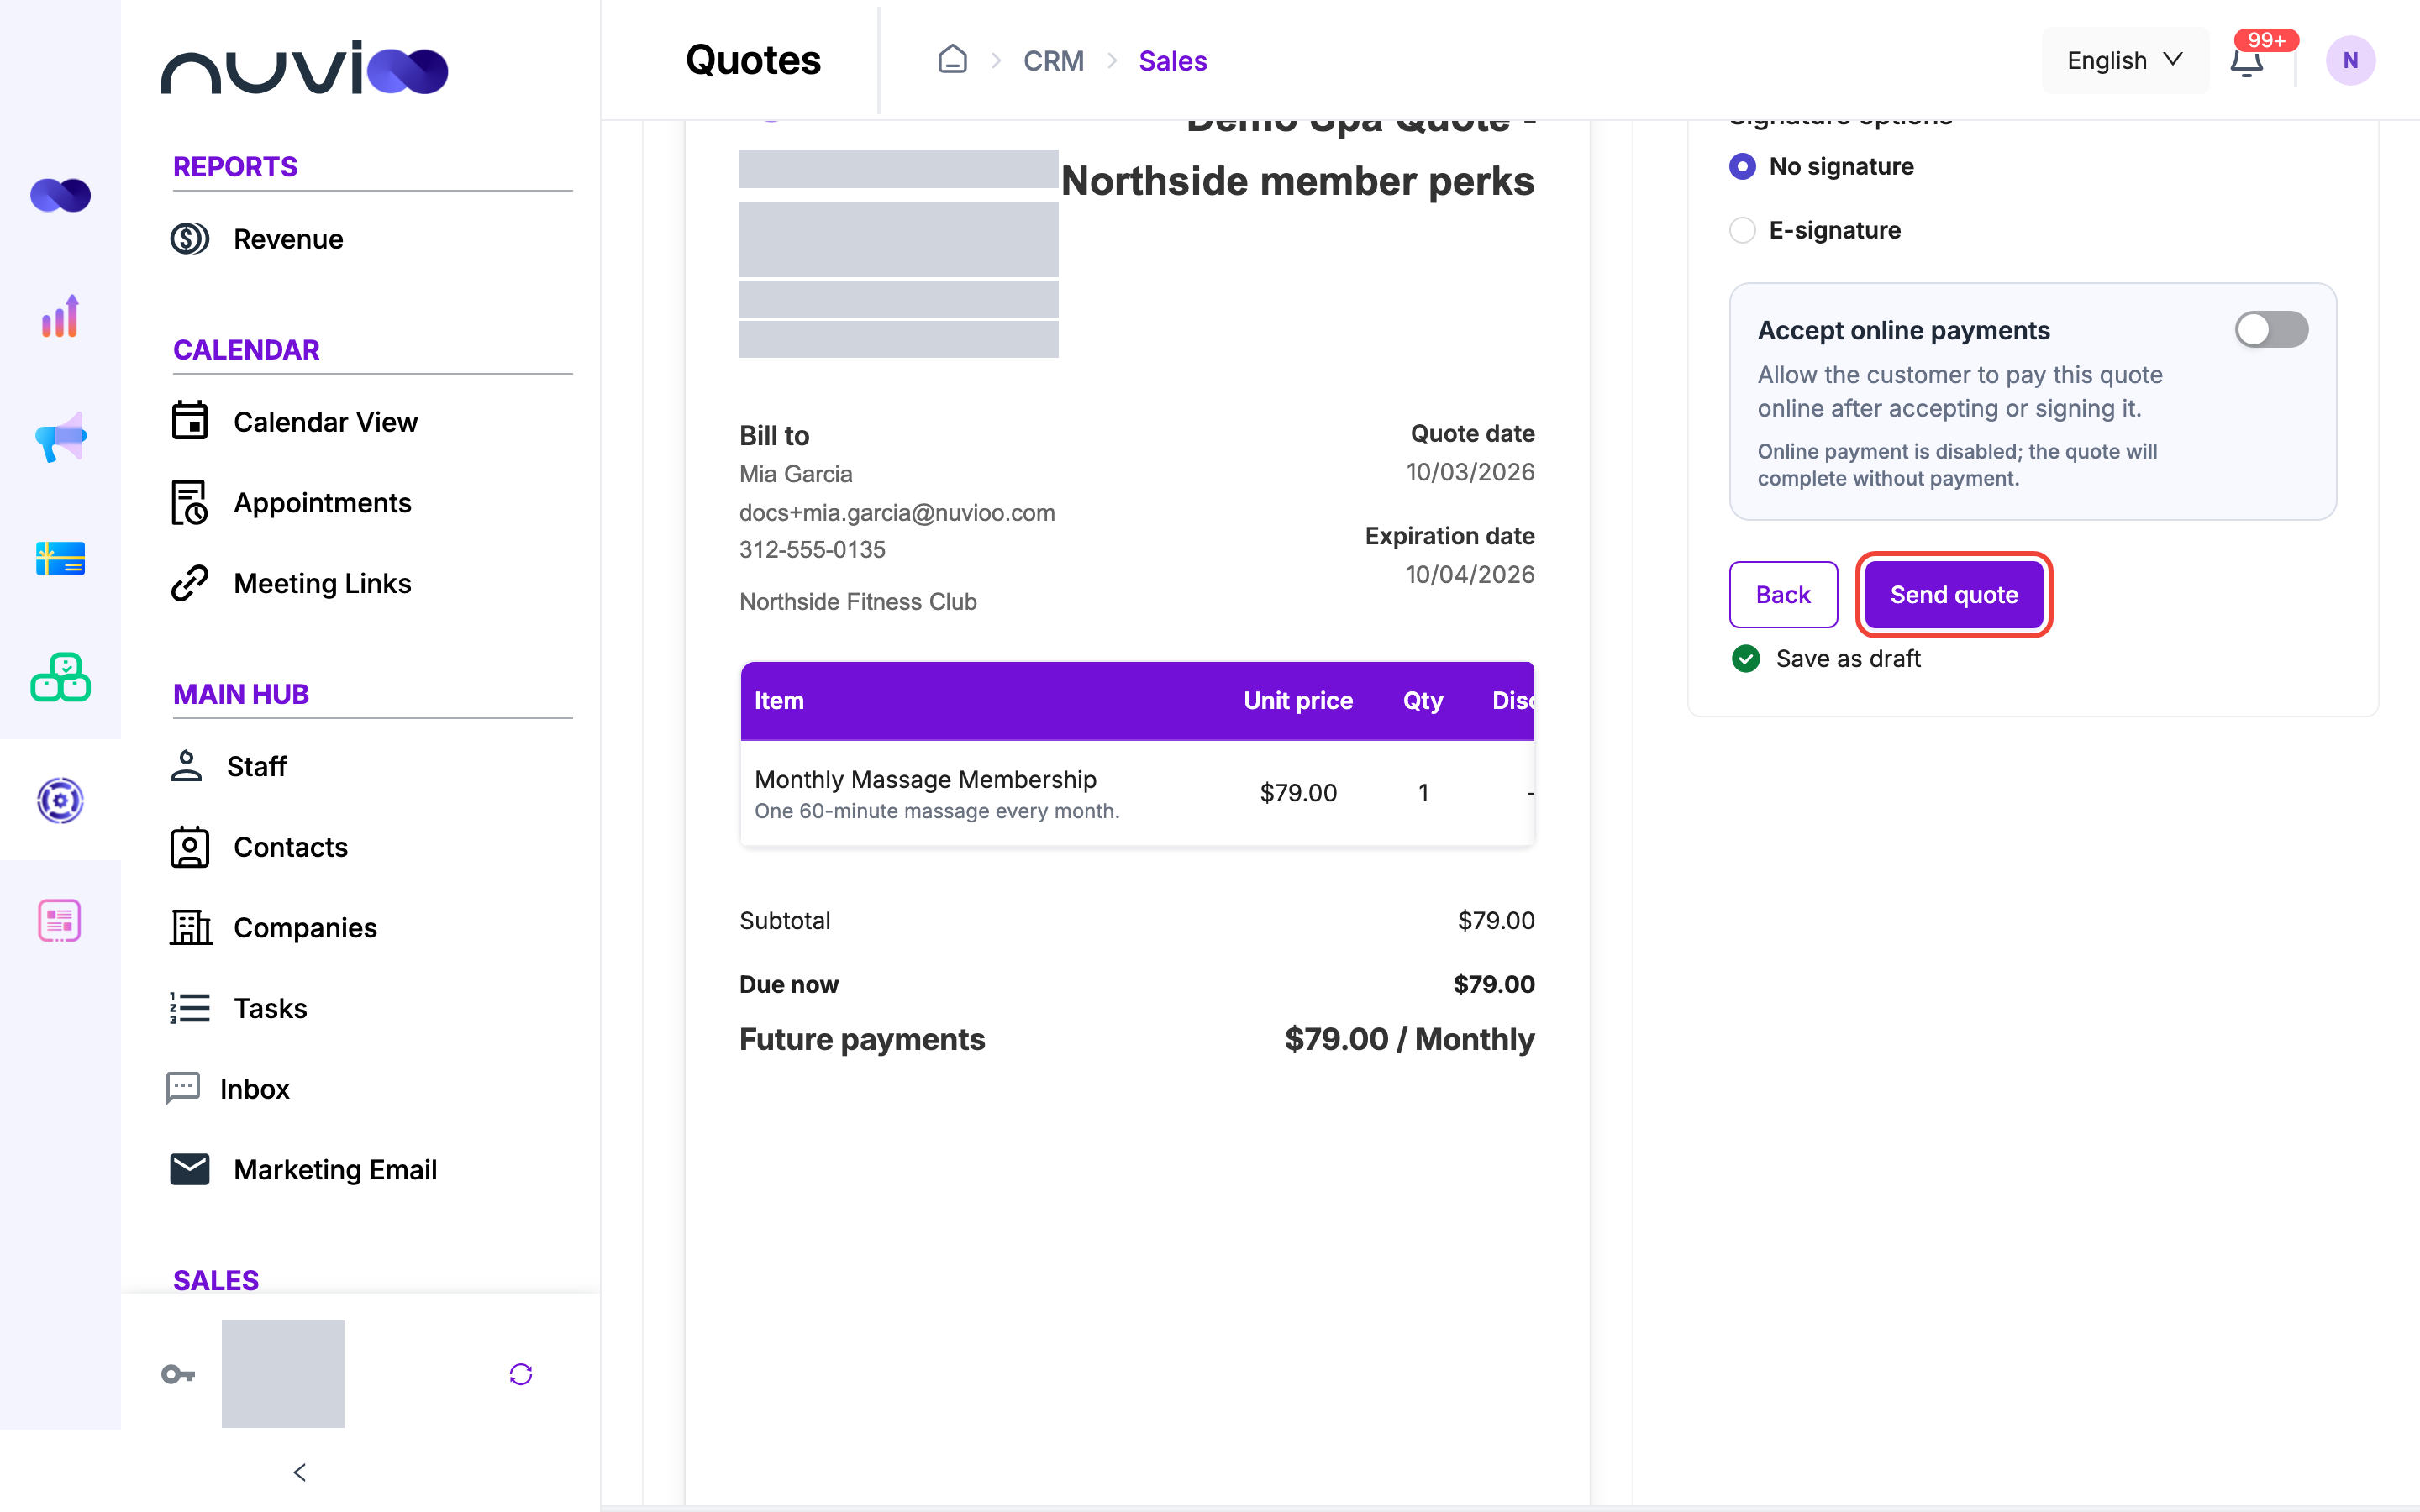This screenshot has height=1512, width=2420.
Task: Open the gear CRM rail icon
Action: pos(60,800)
